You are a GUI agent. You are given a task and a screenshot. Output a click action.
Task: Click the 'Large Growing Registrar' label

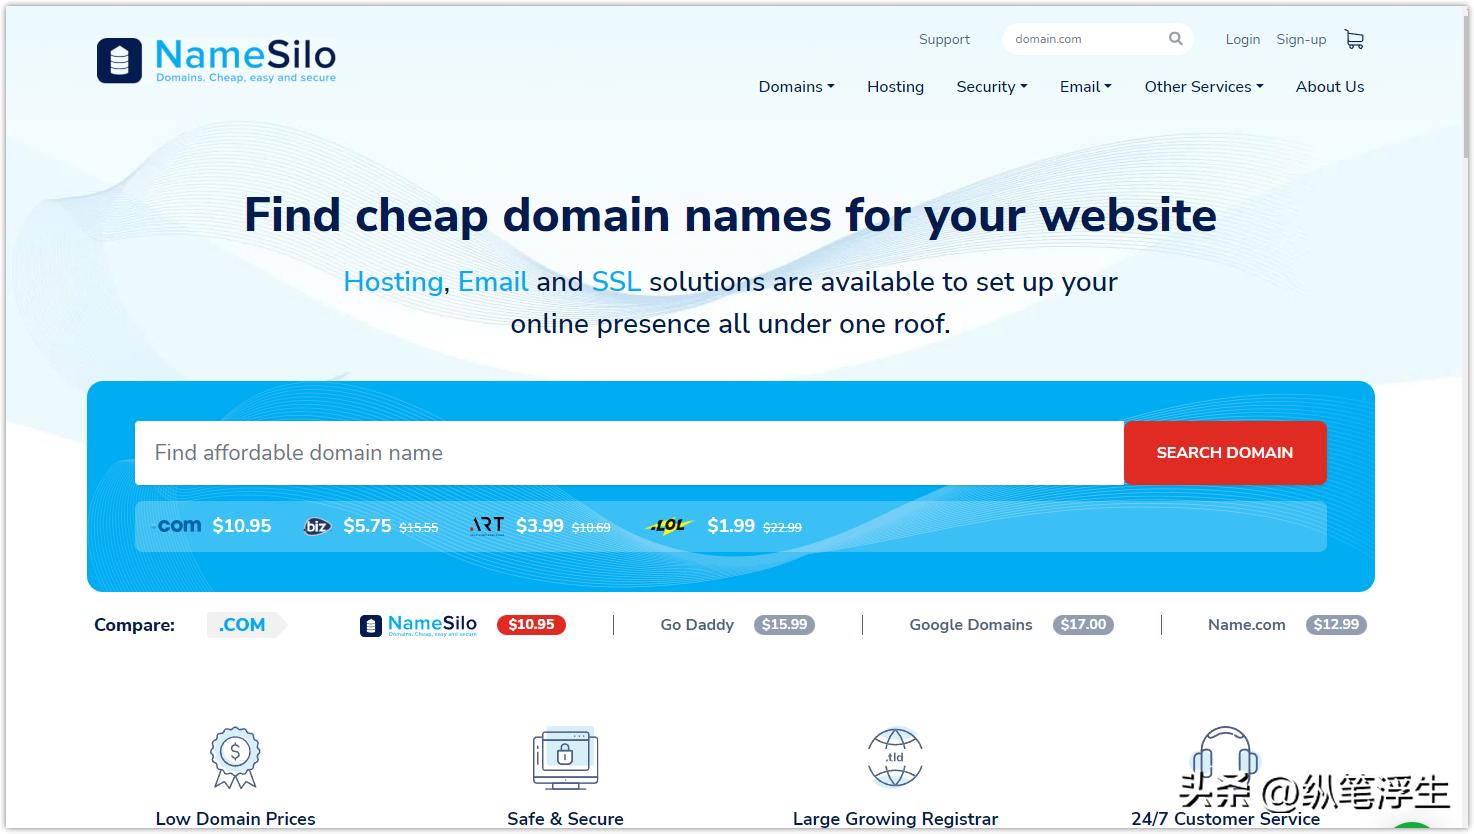[895, 819]
